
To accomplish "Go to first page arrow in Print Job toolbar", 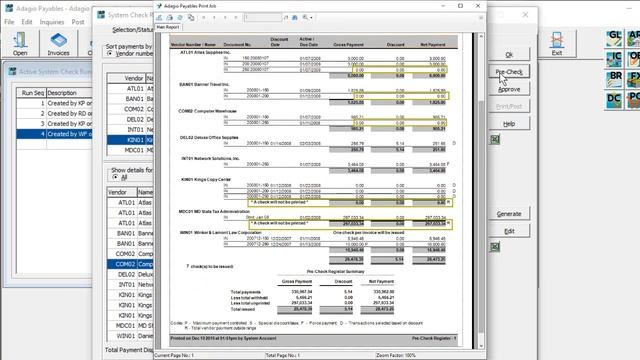I will [204, 18].
